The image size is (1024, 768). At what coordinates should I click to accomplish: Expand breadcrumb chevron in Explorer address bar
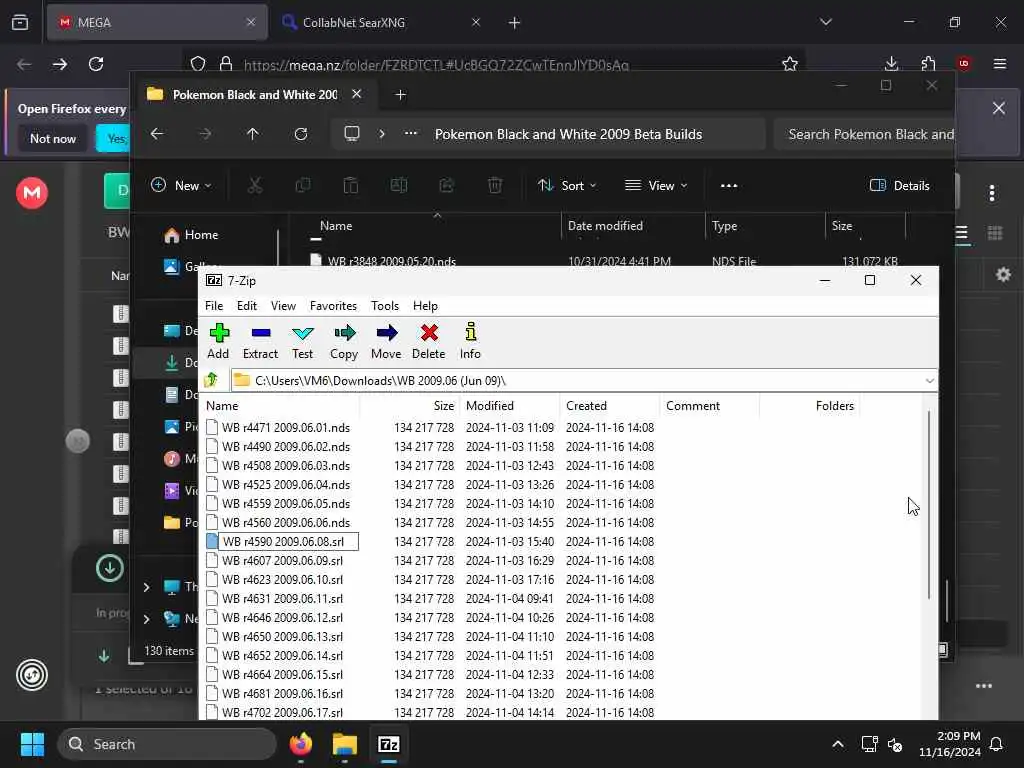(382, 134)
